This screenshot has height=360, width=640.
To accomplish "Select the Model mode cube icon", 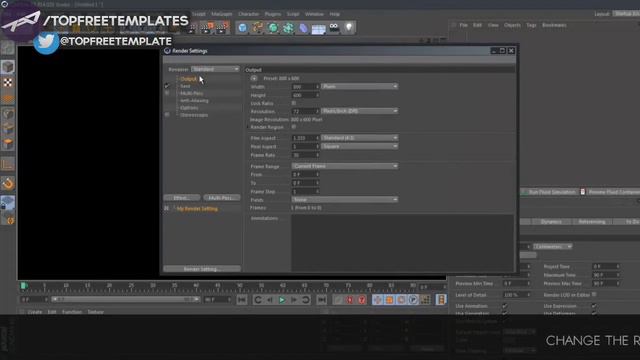I will (8, 67).
